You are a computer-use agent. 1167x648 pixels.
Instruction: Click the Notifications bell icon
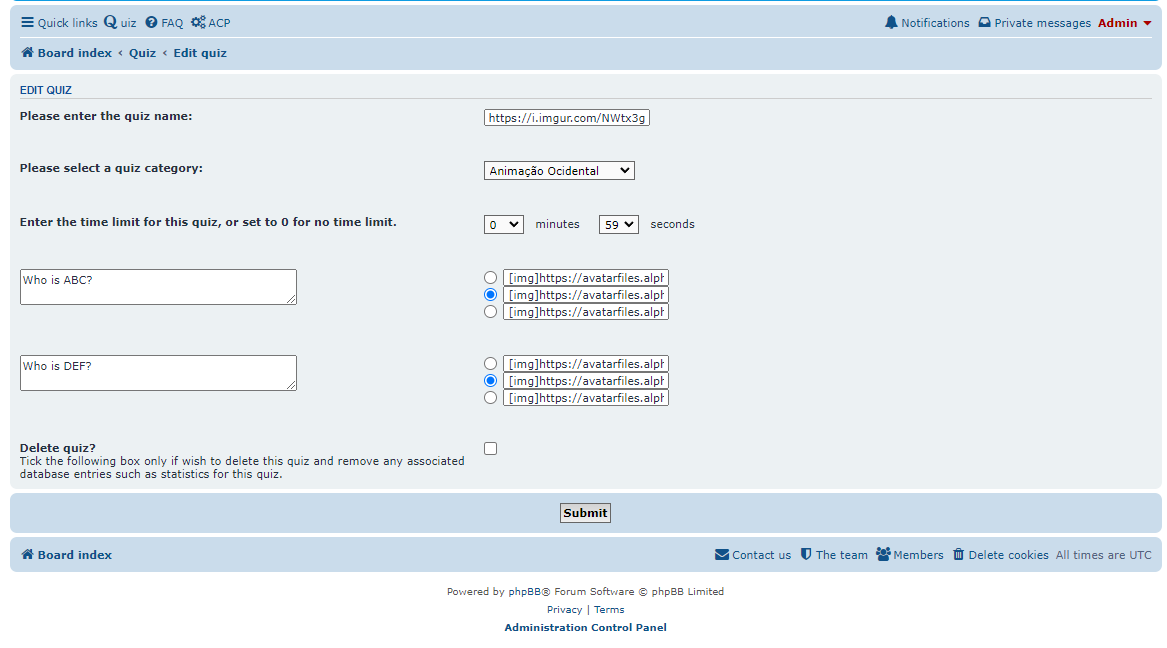click(x=891, y=22)
